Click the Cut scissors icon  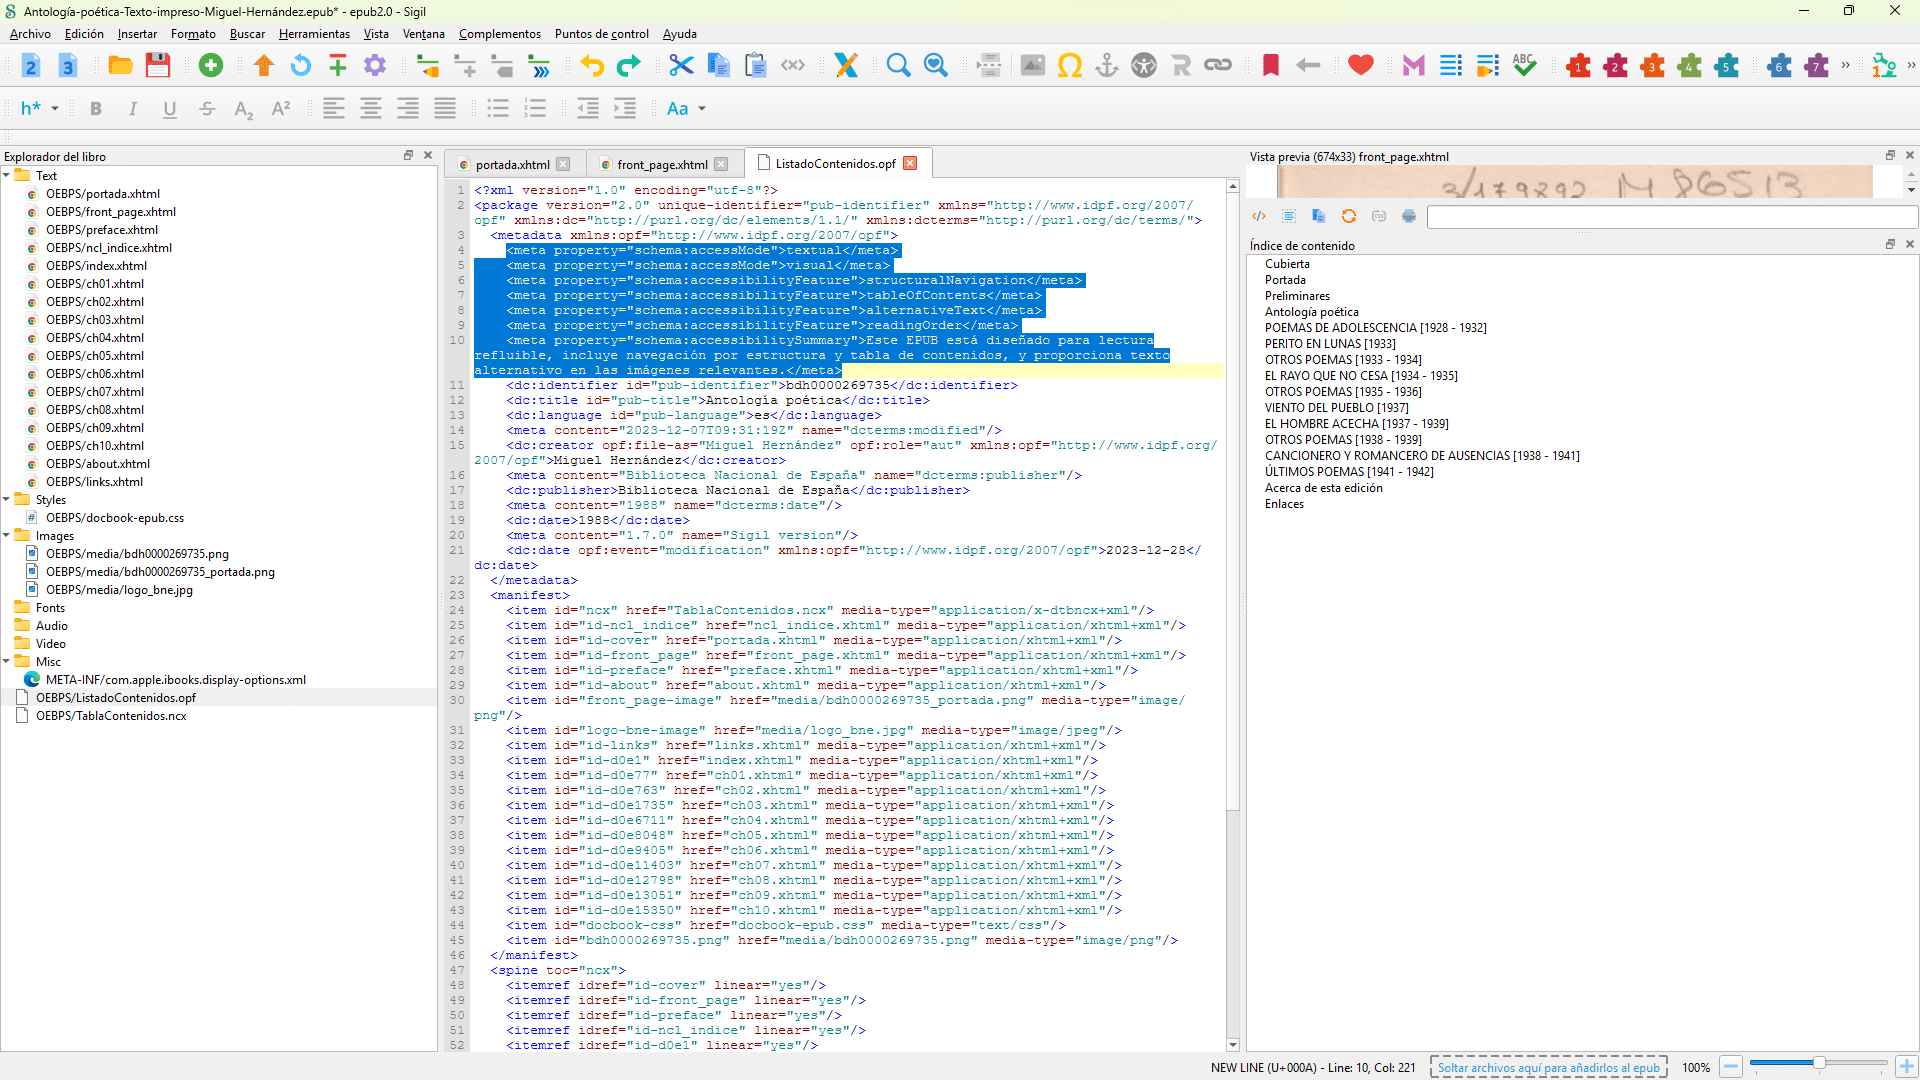(x=681, y=66)
